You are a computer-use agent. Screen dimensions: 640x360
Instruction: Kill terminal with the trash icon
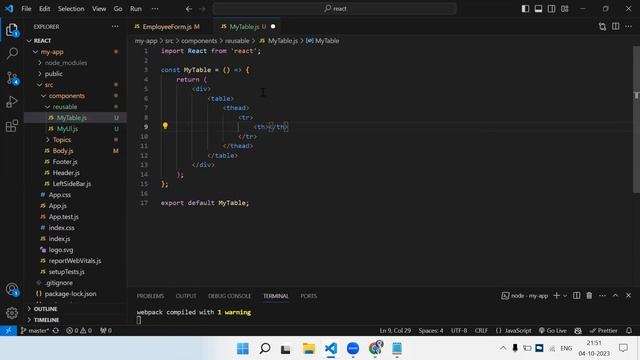pyautogui.click(x=589, y=296)
